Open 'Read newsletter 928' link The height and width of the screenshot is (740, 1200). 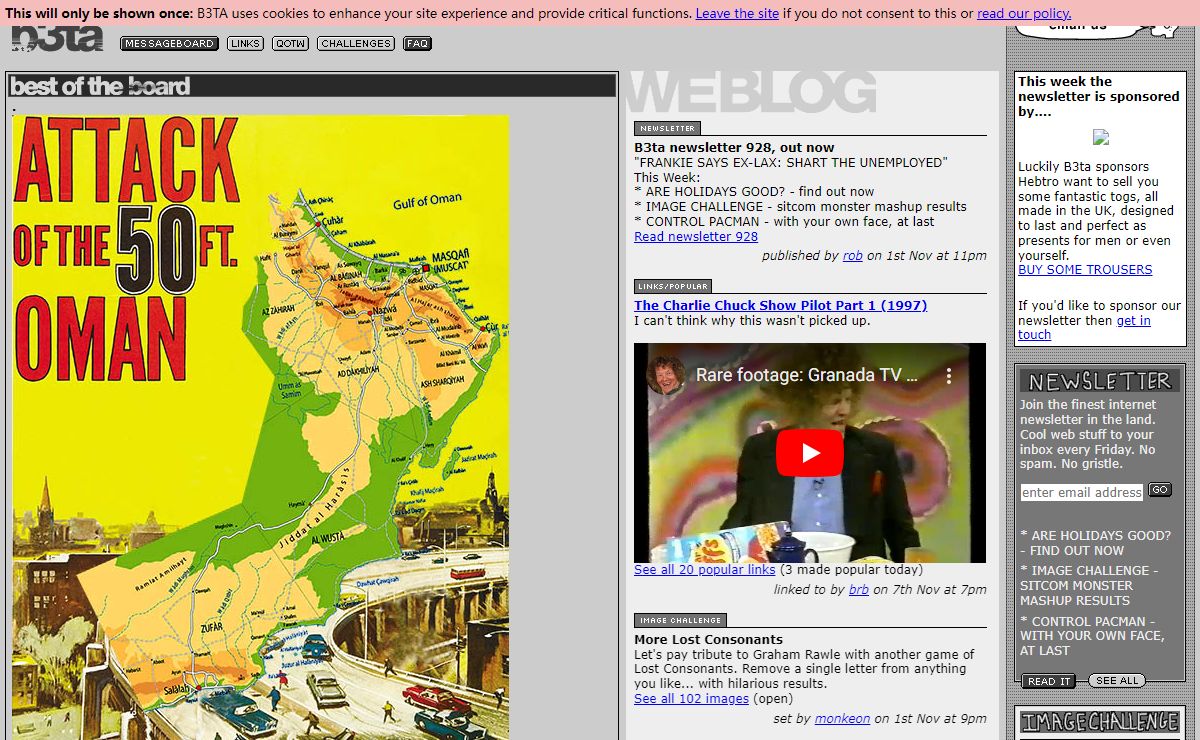tap(696, 237)
